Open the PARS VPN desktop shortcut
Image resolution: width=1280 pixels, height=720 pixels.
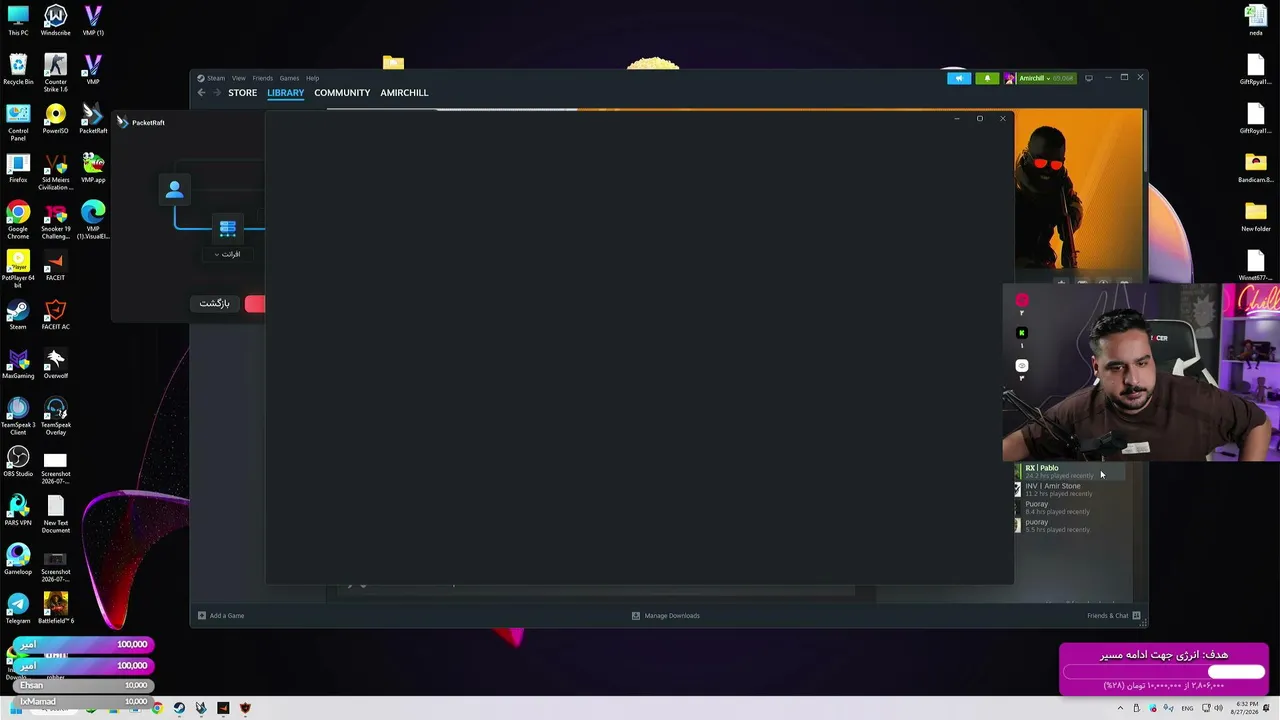(x=18, y=510)
